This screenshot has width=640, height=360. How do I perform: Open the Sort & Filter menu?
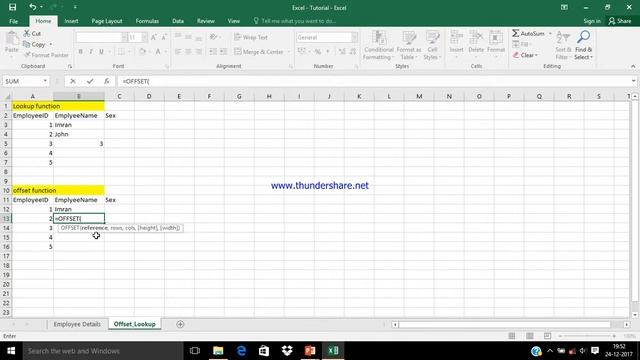click(563, 46)
